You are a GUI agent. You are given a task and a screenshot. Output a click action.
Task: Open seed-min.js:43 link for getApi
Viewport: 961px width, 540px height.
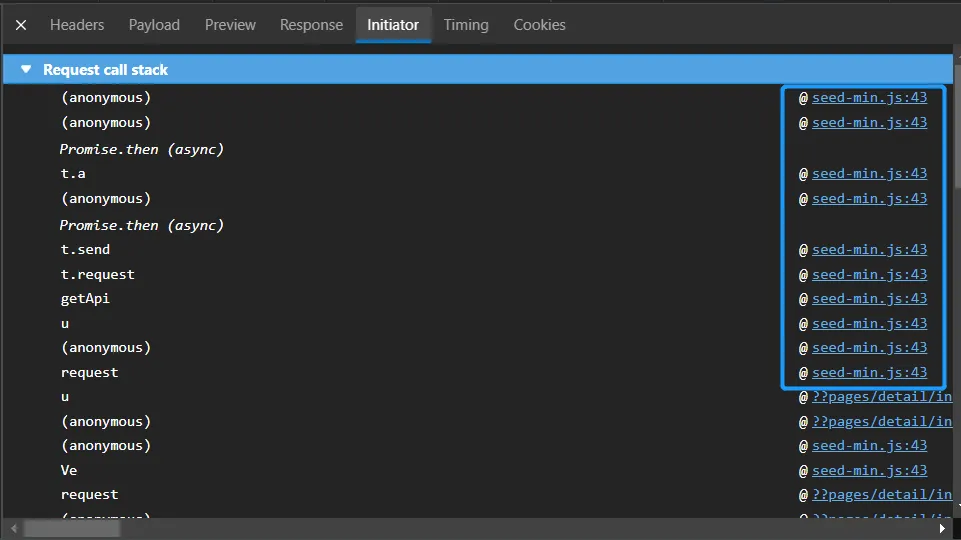[869, 299]
